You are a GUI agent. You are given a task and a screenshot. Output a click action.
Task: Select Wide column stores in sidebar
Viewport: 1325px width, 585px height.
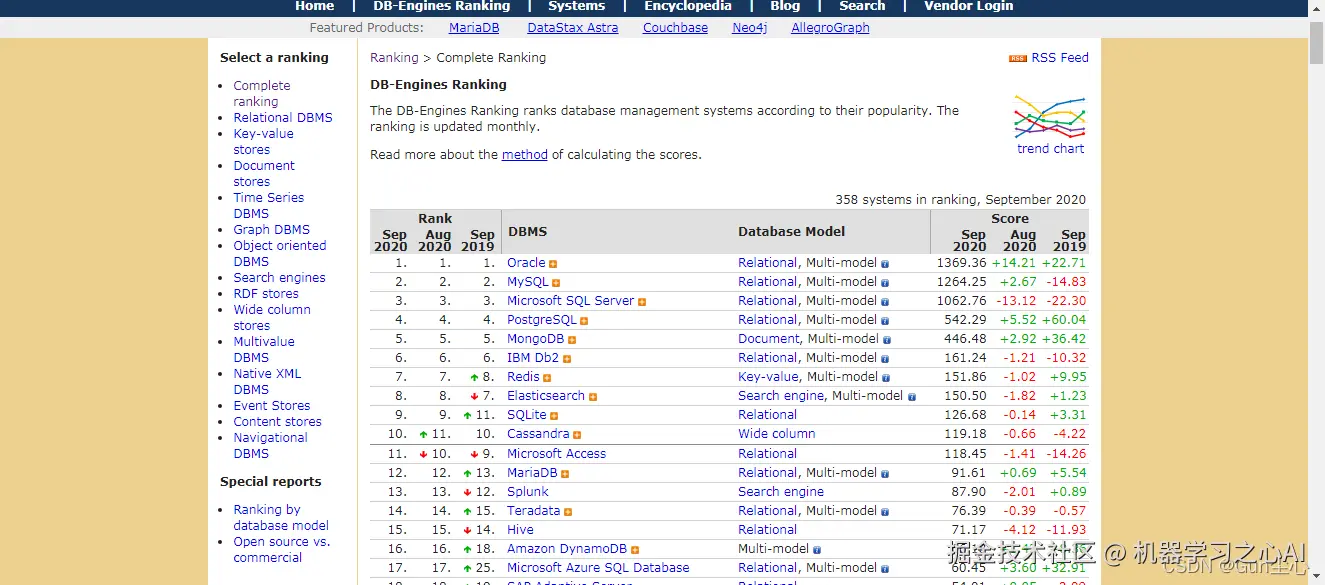pyautogui.click(x=272, y=318)
